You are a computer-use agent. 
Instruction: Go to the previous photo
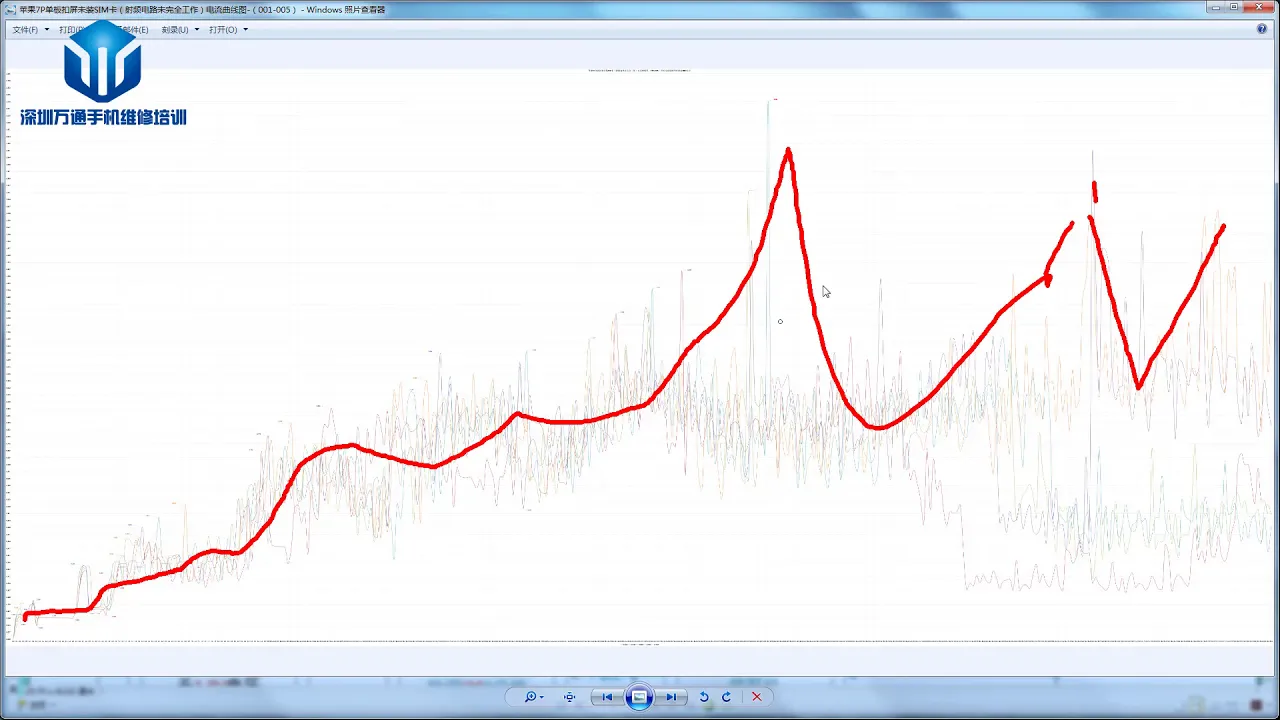click(607, 697)
